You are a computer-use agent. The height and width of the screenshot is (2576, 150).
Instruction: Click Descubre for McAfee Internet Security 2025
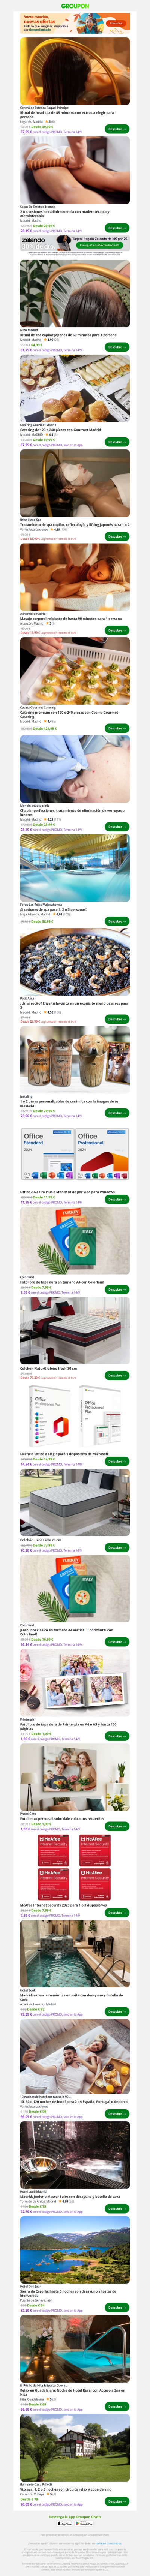(x=116, y=1912)
